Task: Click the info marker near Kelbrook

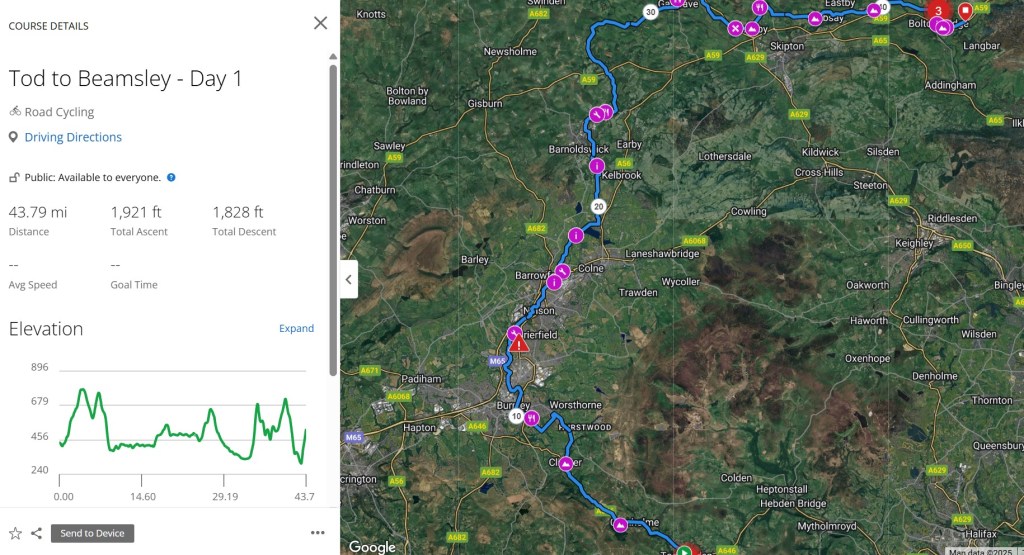Action: click(x=597, y=166)
